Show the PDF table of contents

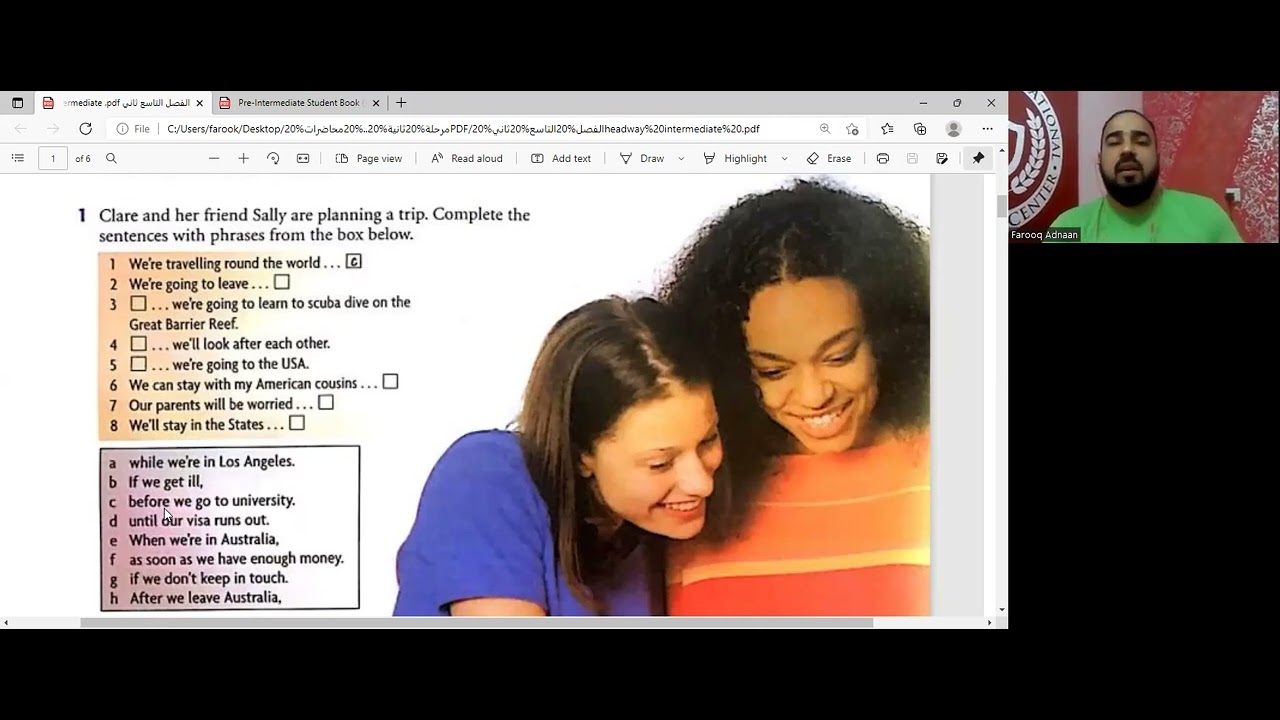coord(17,158)
